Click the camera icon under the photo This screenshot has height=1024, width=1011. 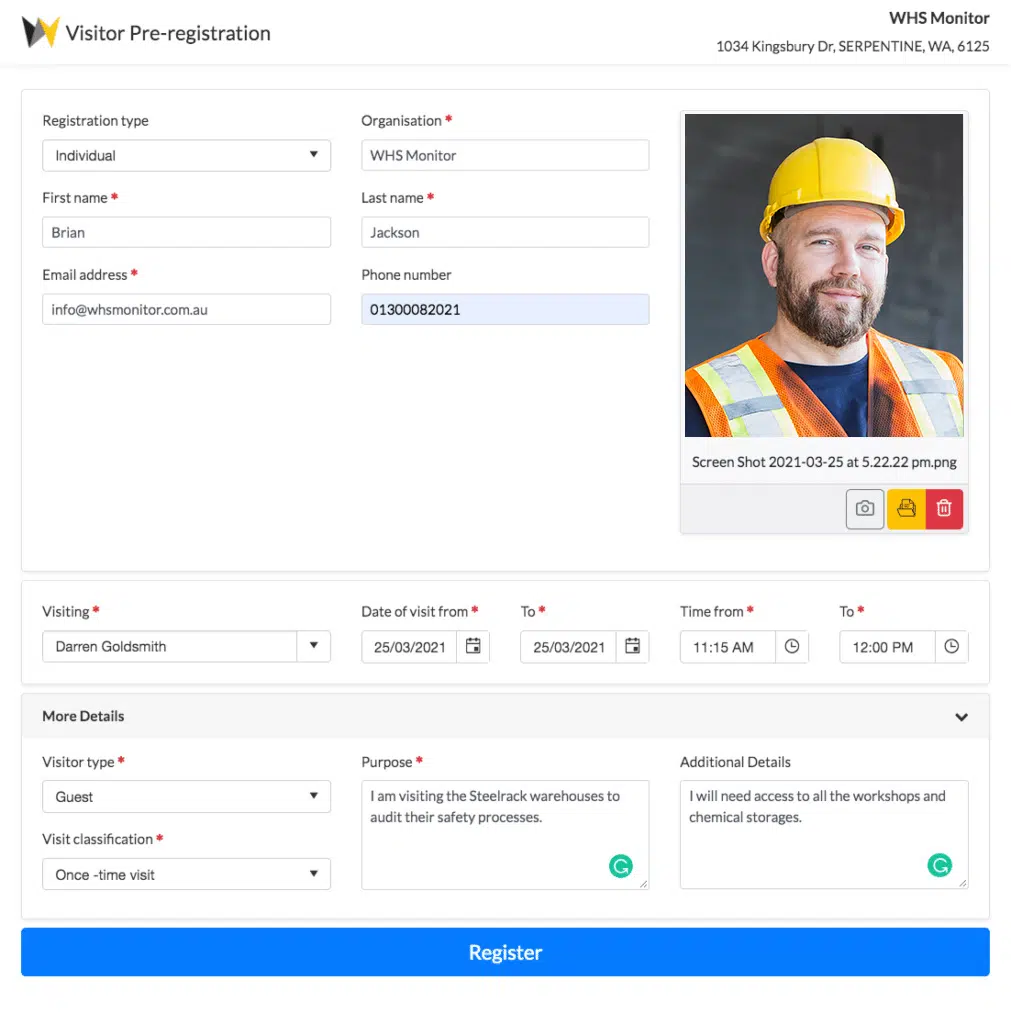click(865, 509)
